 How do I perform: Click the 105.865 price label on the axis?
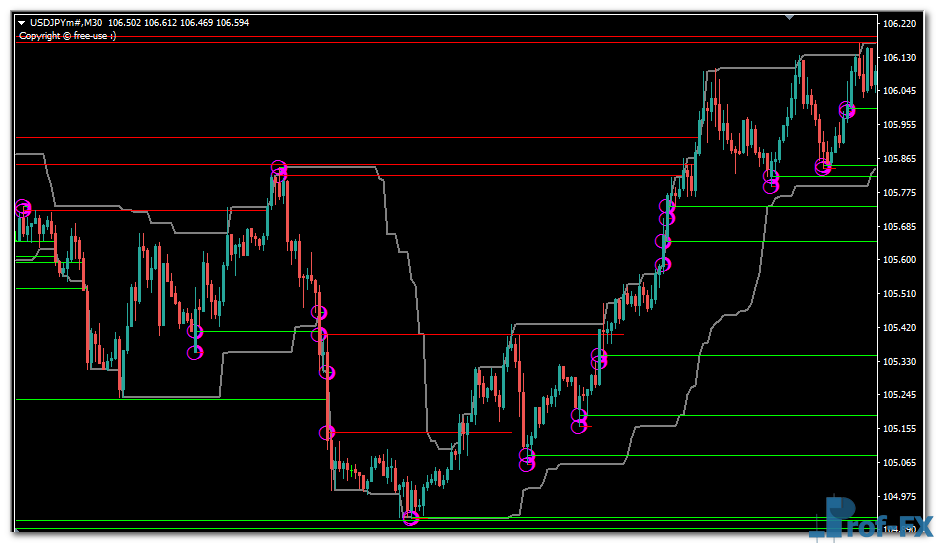(901, 159)
